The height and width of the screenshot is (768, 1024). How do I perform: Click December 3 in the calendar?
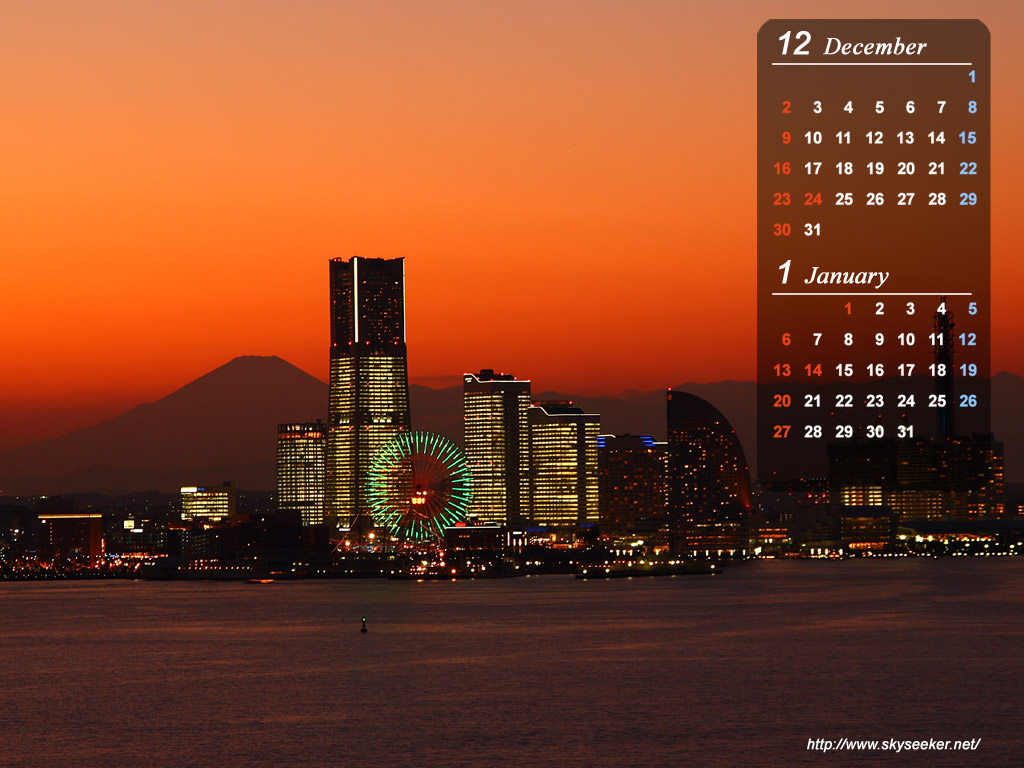(817, 107)
